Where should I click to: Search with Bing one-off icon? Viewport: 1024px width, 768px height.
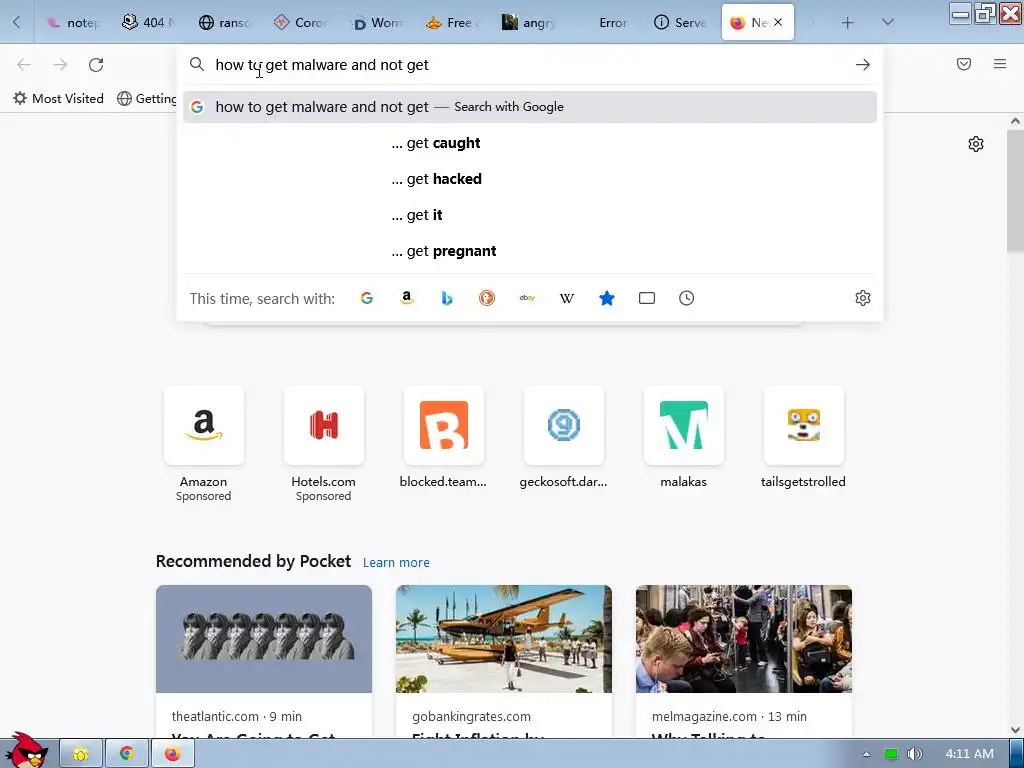[x=447, y=298]
